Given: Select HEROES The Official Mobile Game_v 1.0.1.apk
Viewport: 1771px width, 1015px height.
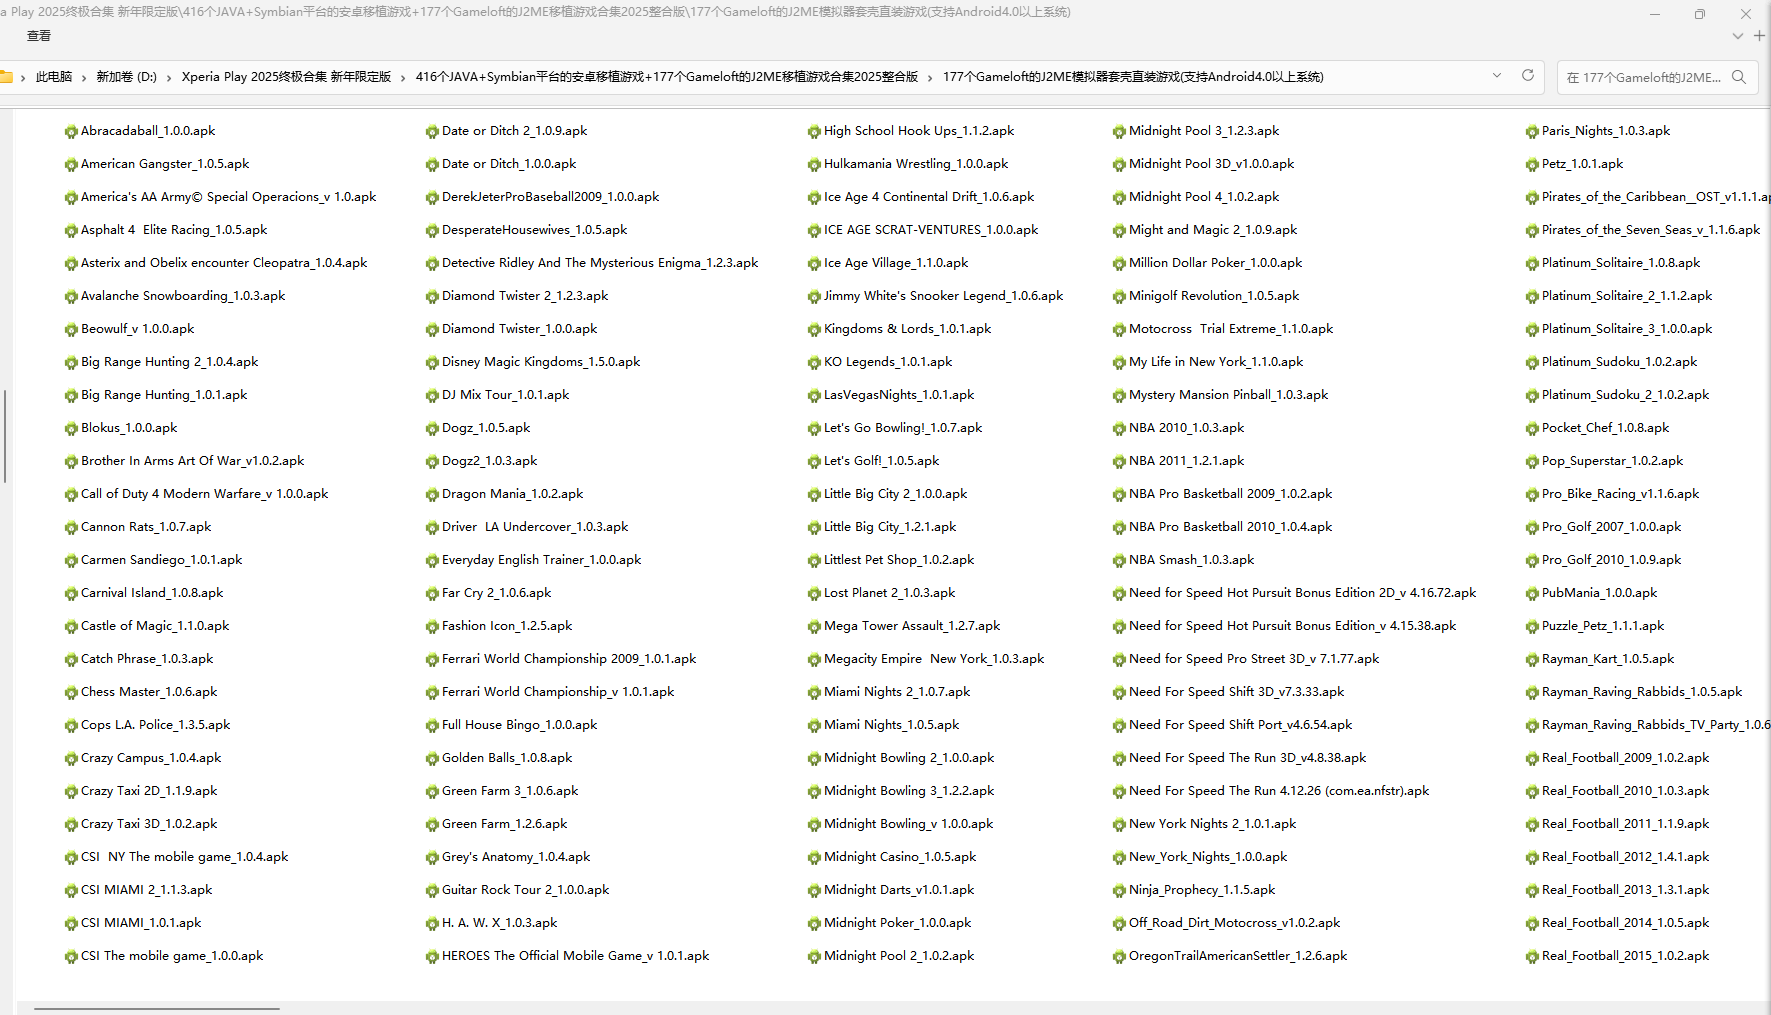Looking at the screenshot, I should pyautogui.click(x=575, y=956).
